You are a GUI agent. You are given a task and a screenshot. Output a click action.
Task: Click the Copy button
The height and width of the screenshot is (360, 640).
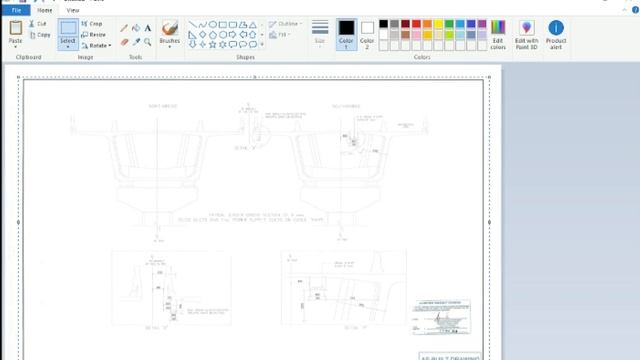tap(40, 35)
